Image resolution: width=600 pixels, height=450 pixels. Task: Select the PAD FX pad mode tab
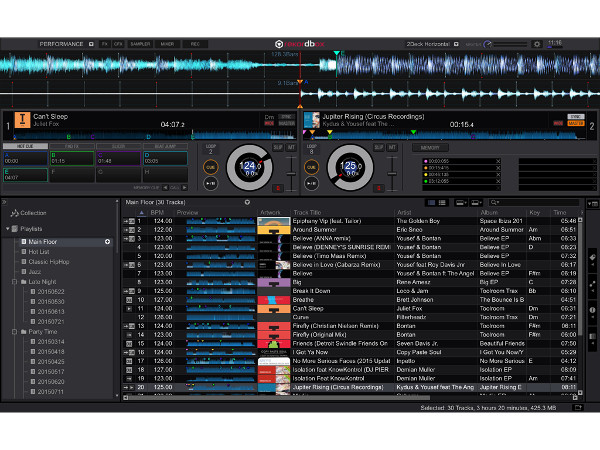(x=72, y=146)
